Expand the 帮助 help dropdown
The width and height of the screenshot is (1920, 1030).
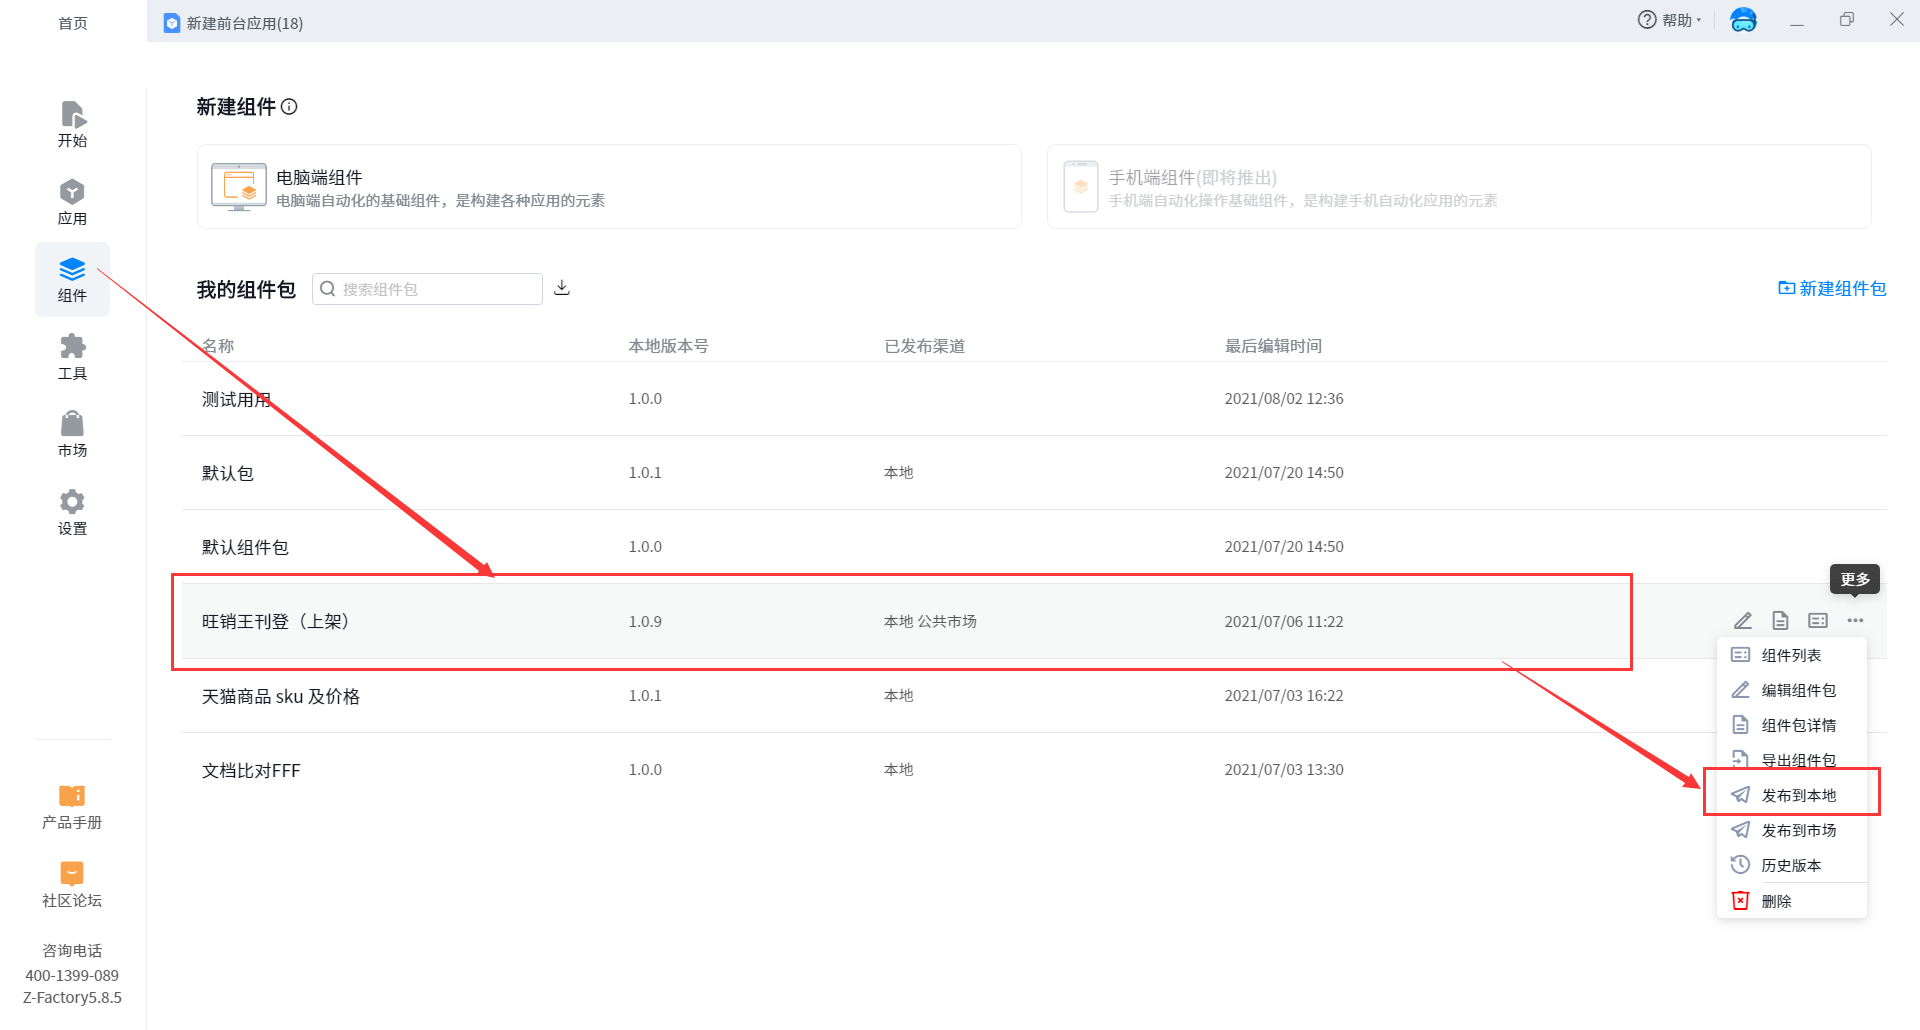(1669, 20)
